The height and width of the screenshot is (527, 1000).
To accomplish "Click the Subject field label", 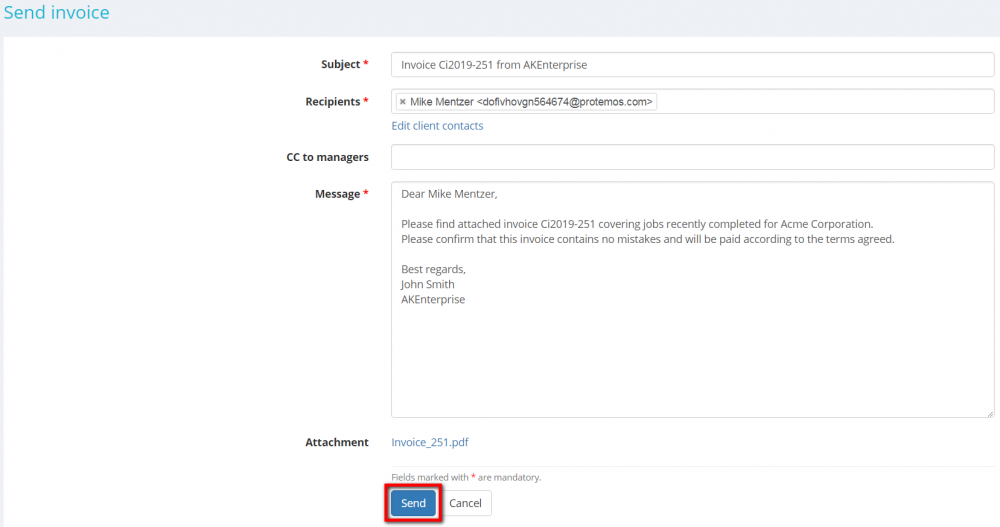I will 340,65.
